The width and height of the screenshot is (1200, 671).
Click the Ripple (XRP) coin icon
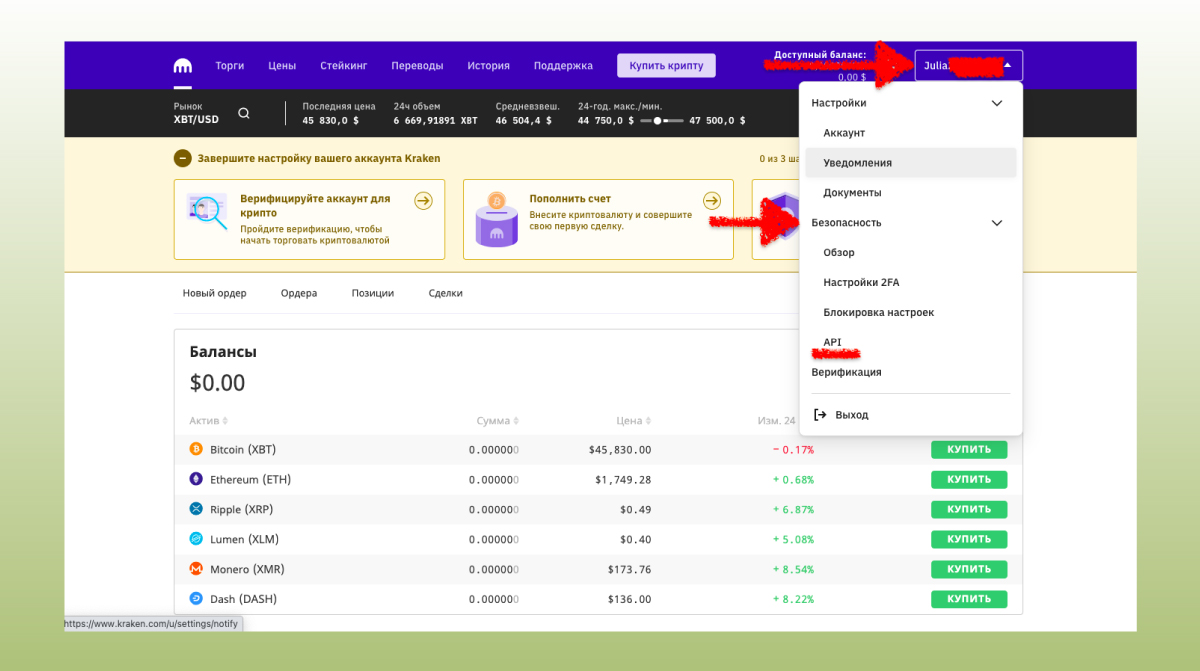196,509
